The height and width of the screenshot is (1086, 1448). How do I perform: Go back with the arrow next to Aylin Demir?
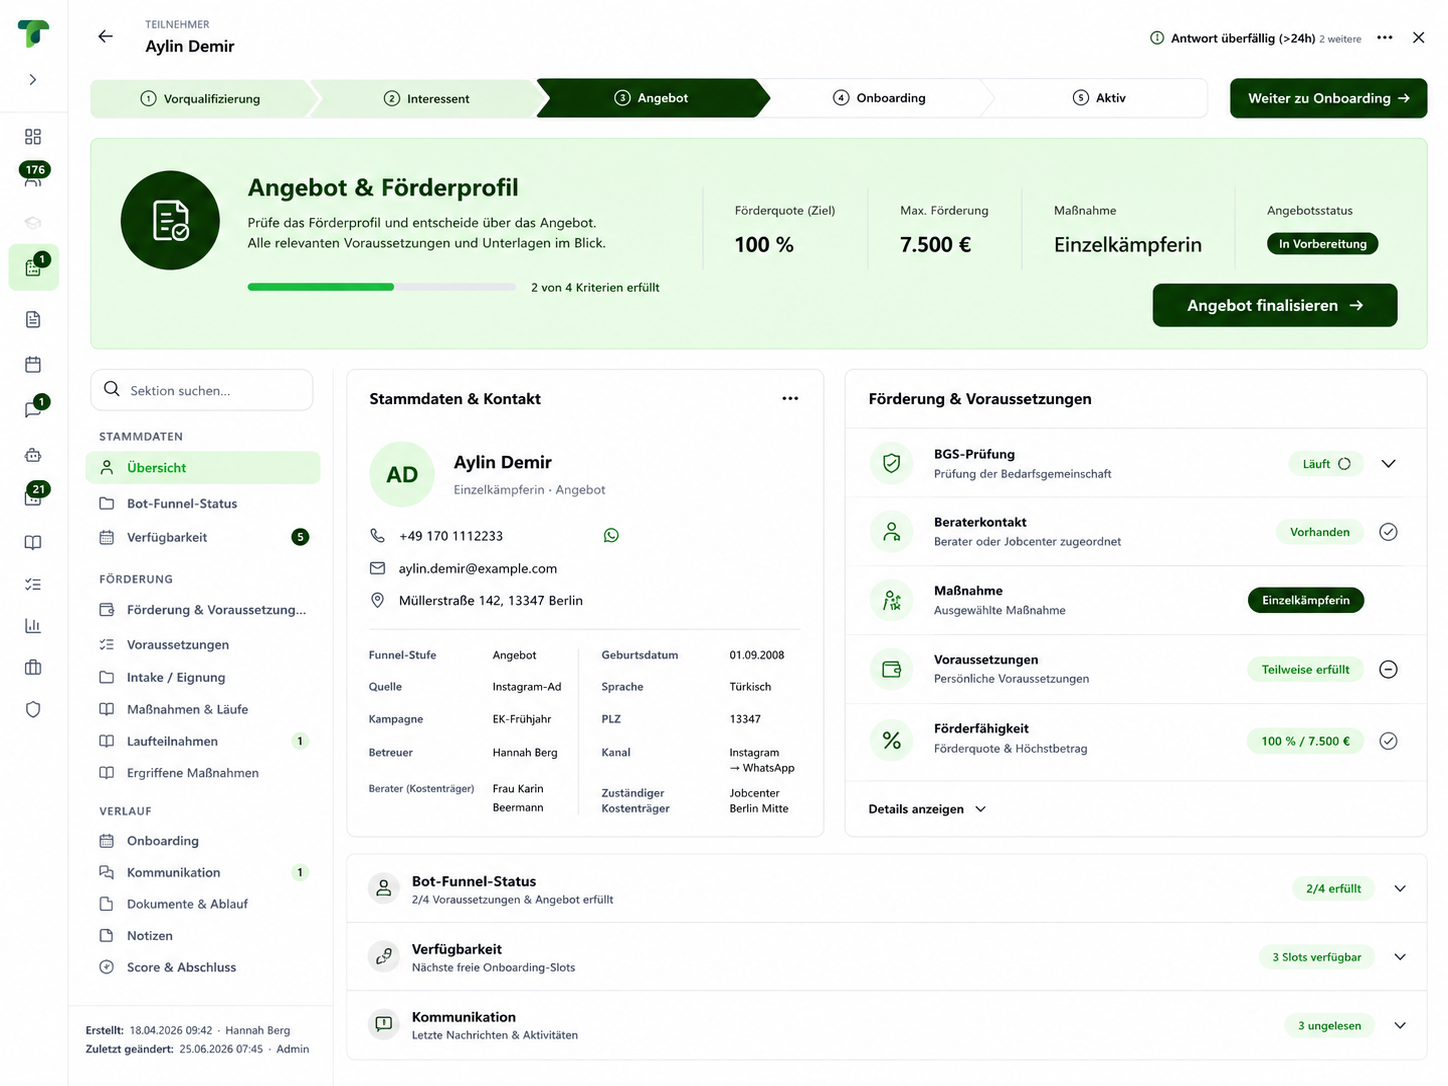[x=105, y=36]
